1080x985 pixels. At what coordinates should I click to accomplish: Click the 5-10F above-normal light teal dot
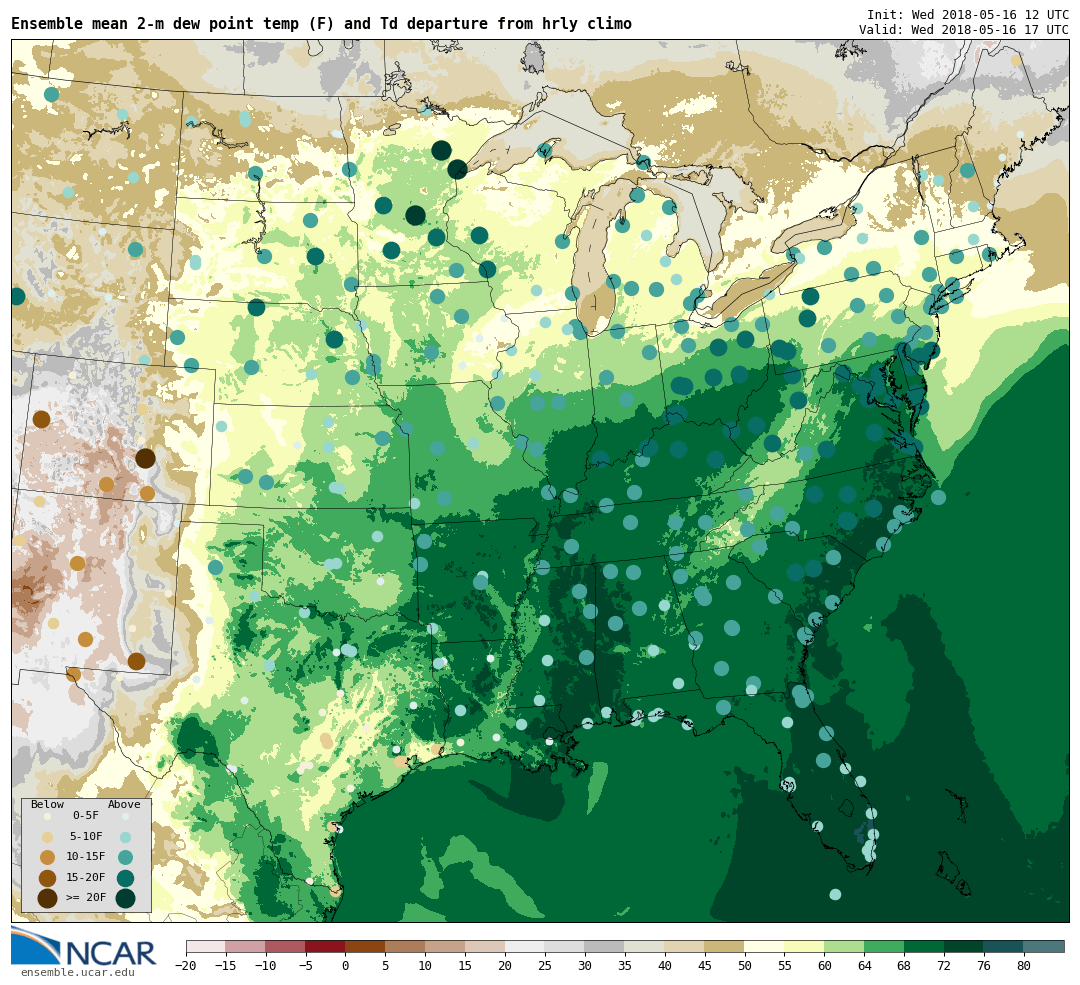[x=125, y=838]
